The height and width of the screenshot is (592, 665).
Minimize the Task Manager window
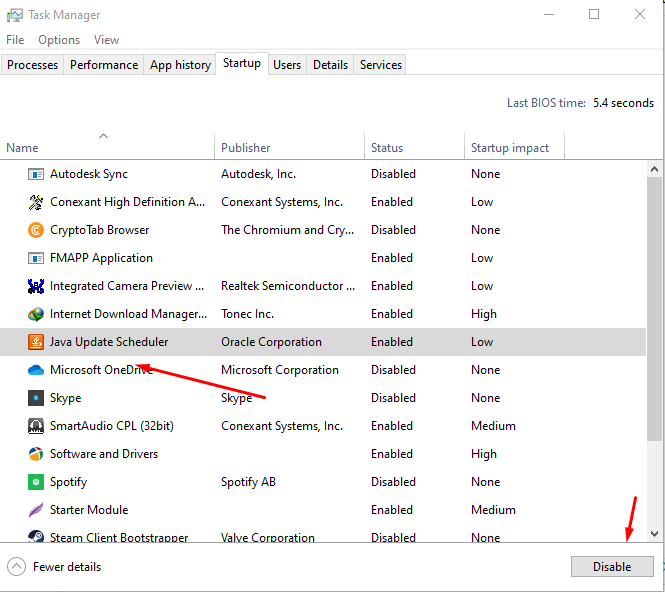coord(549,14)
